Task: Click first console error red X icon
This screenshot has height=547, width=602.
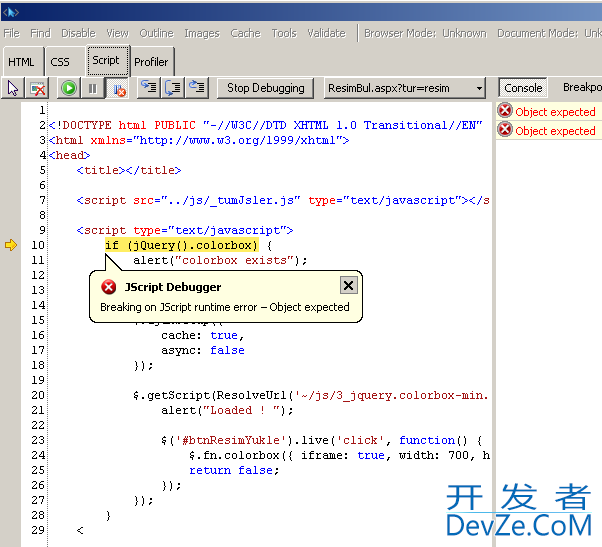Action: click(x=505, y=111)
